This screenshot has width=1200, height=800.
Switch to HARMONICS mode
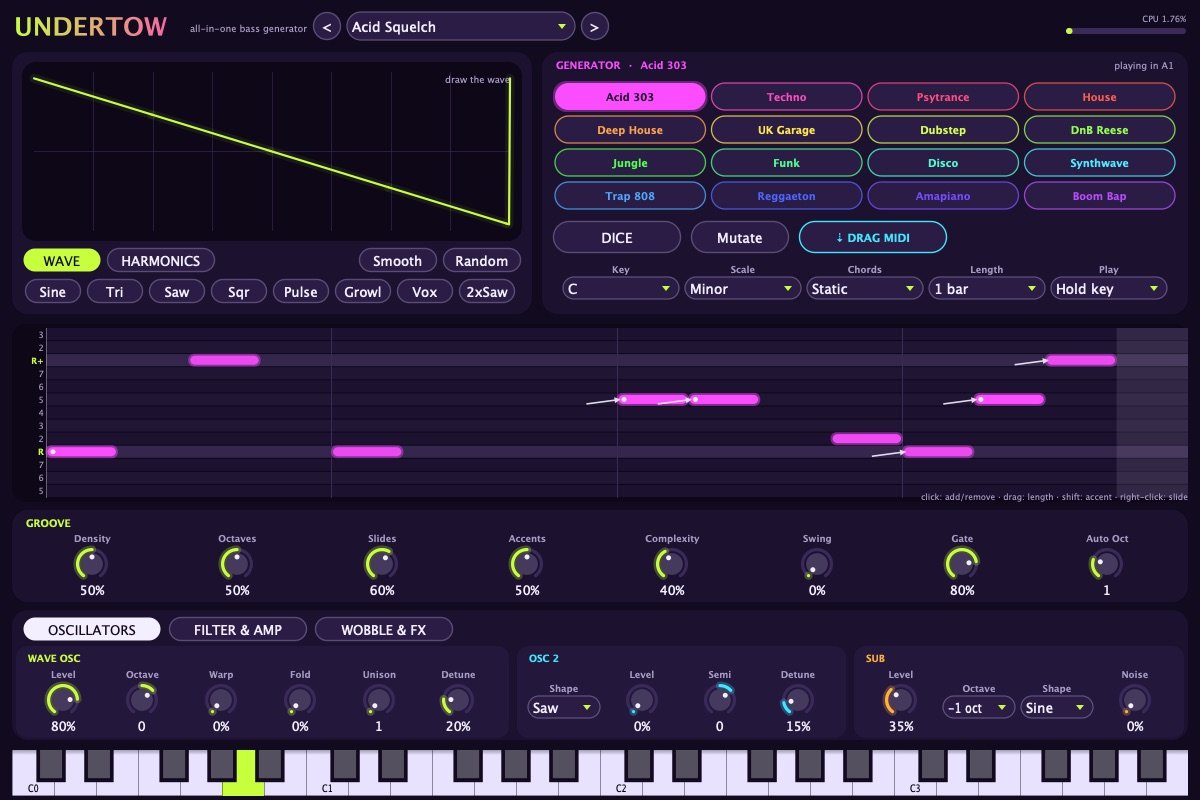click(x=161, y=261)
